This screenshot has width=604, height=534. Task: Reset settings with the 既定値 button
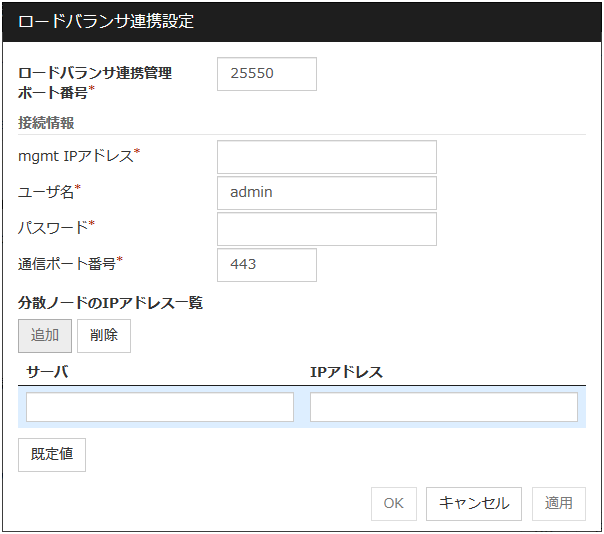tap(52, 454)
